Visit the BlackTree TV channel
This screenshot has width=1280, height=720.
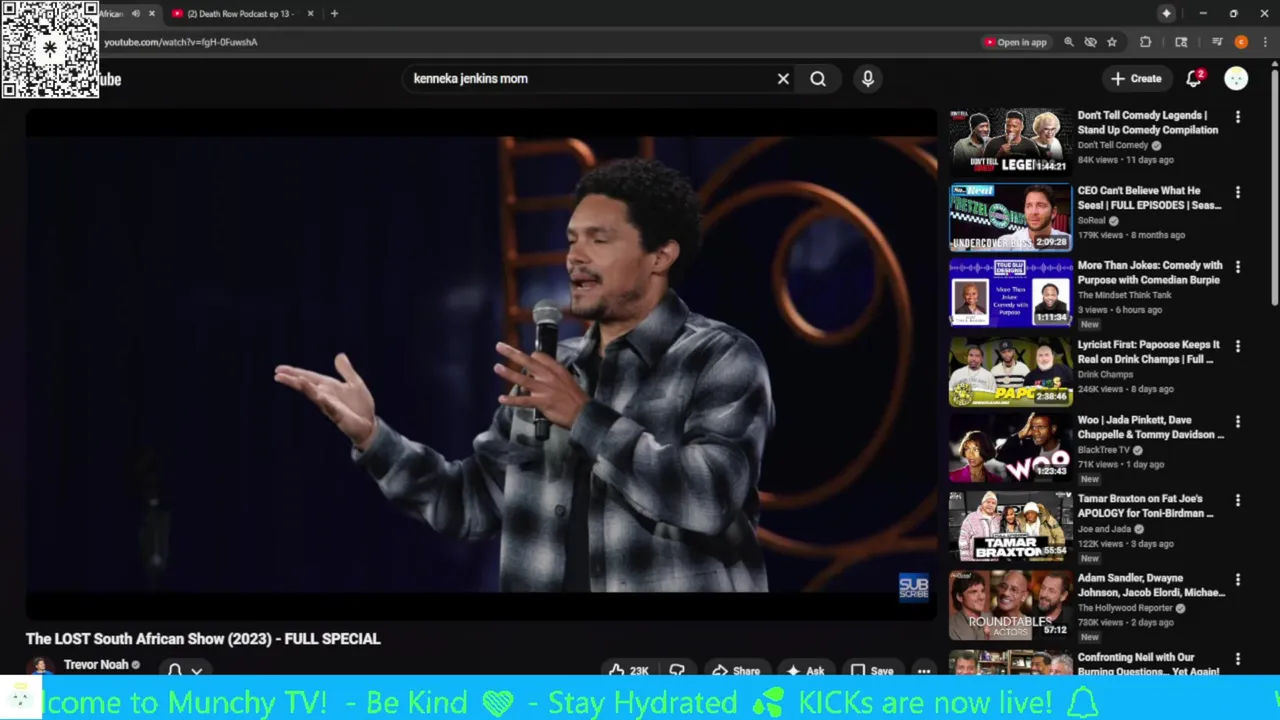[1104, 450]
